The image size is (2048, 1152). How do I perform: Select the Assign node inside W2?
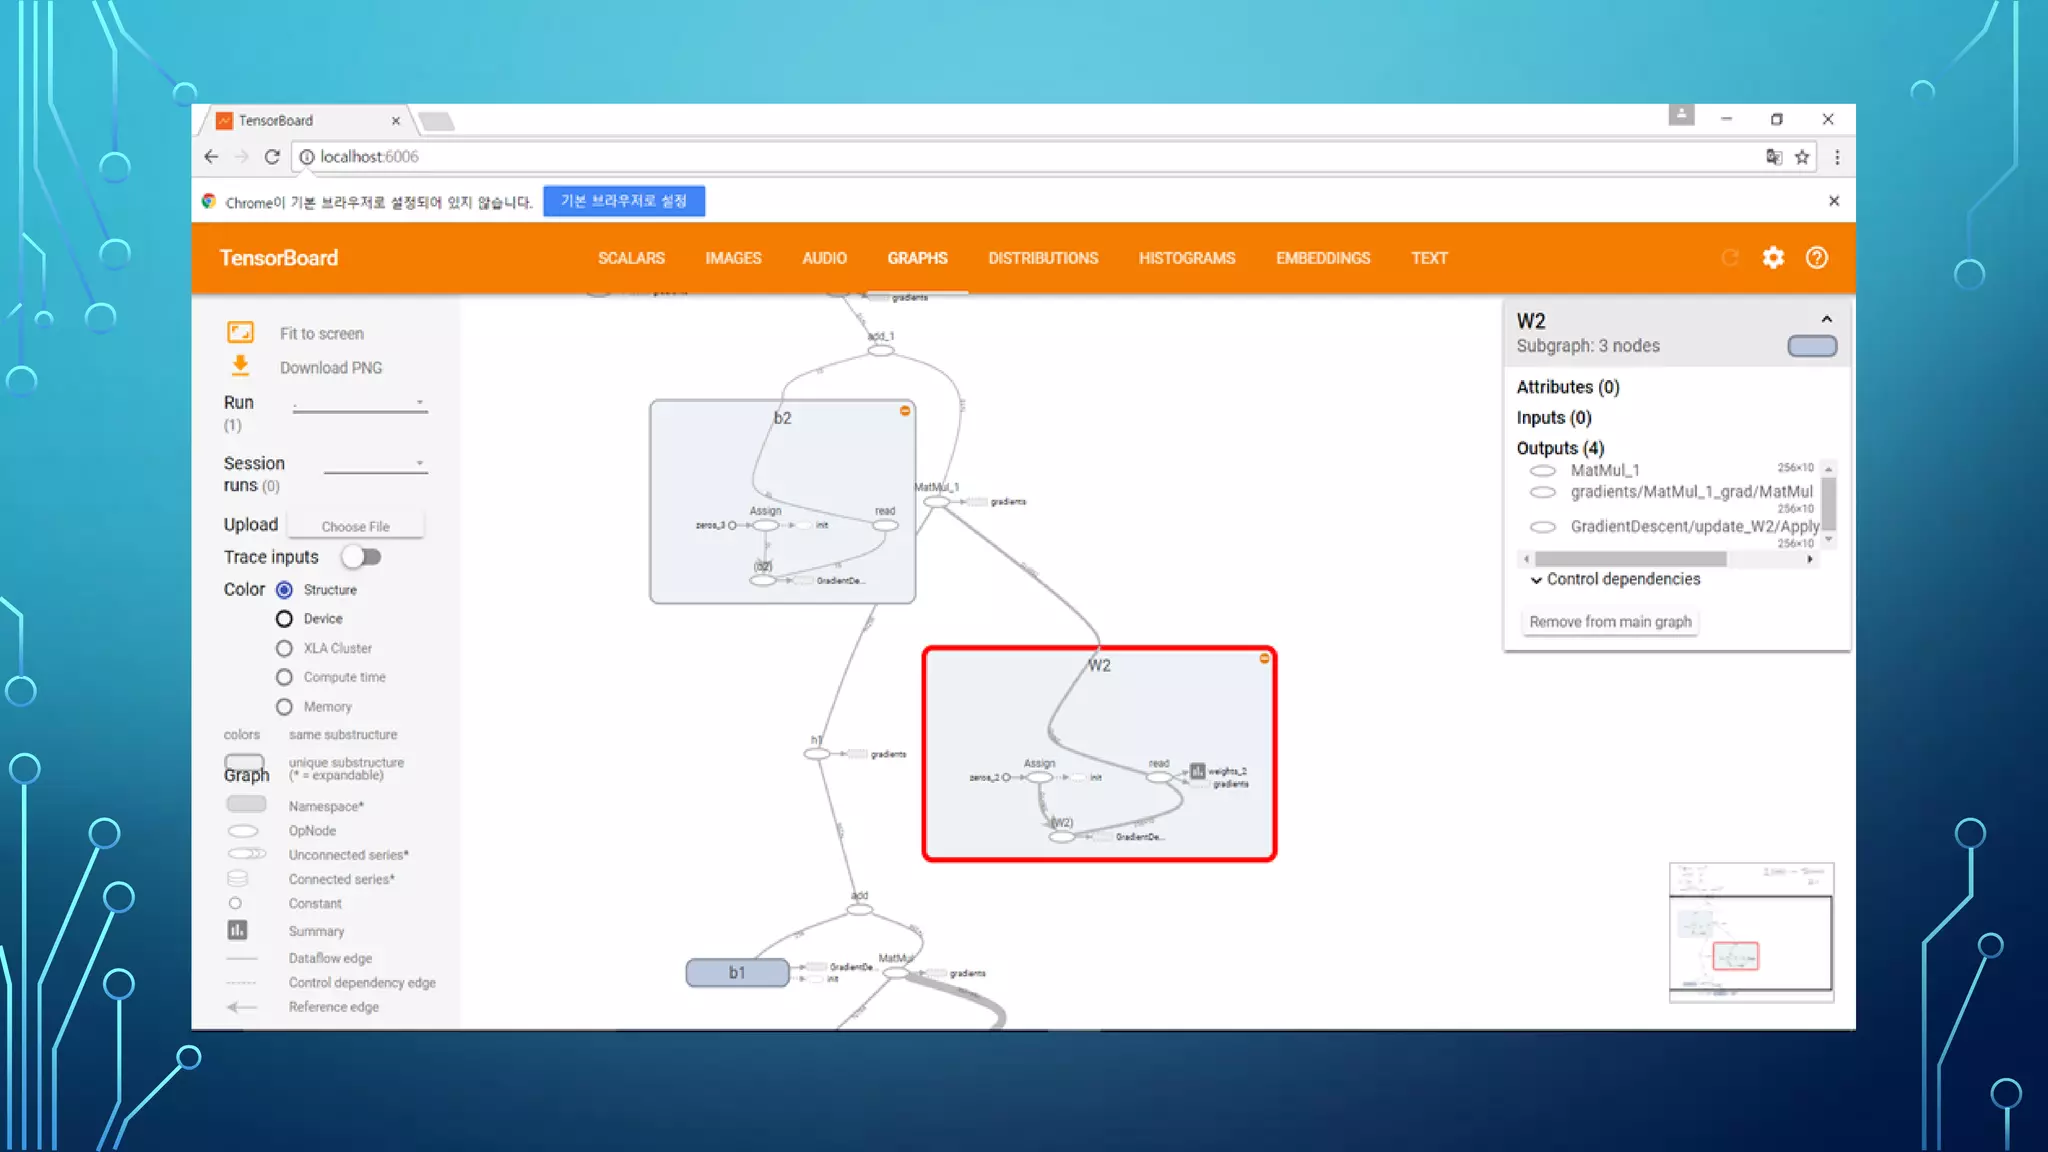[x=1039, y=777]
